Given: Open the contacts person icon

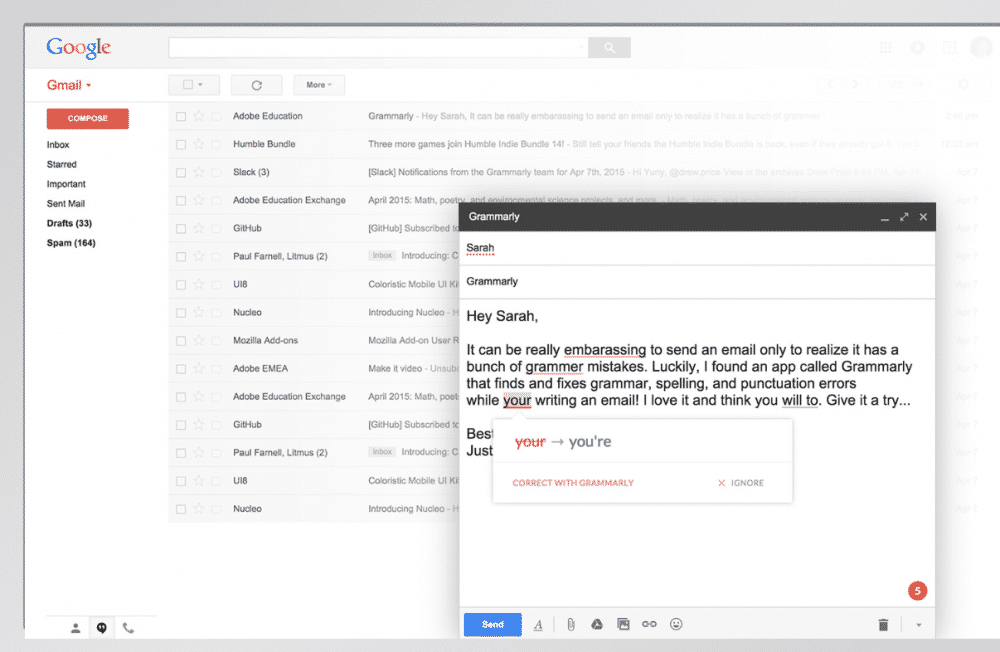Looking at the screenshot, I should point(75,628).
